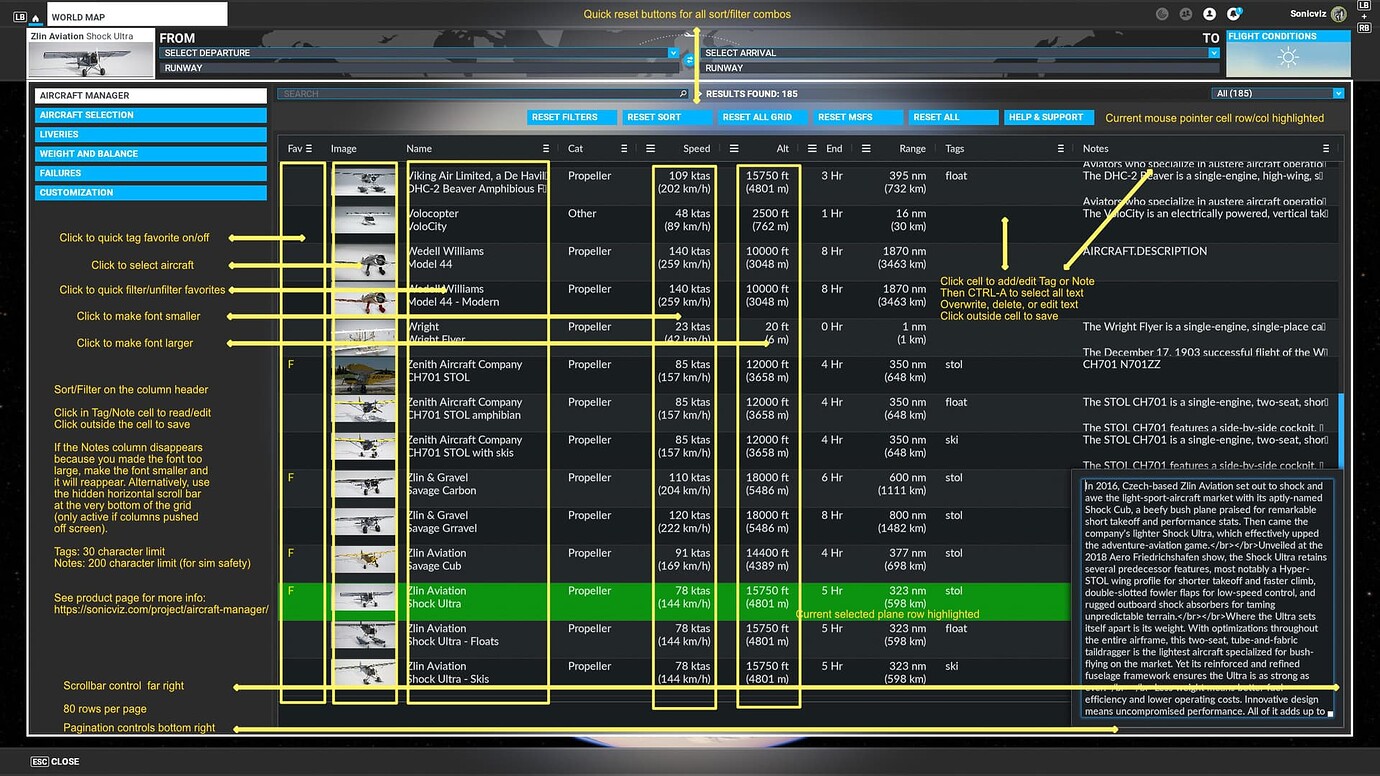Click the RESET FILTERS button

click(571, 116)
